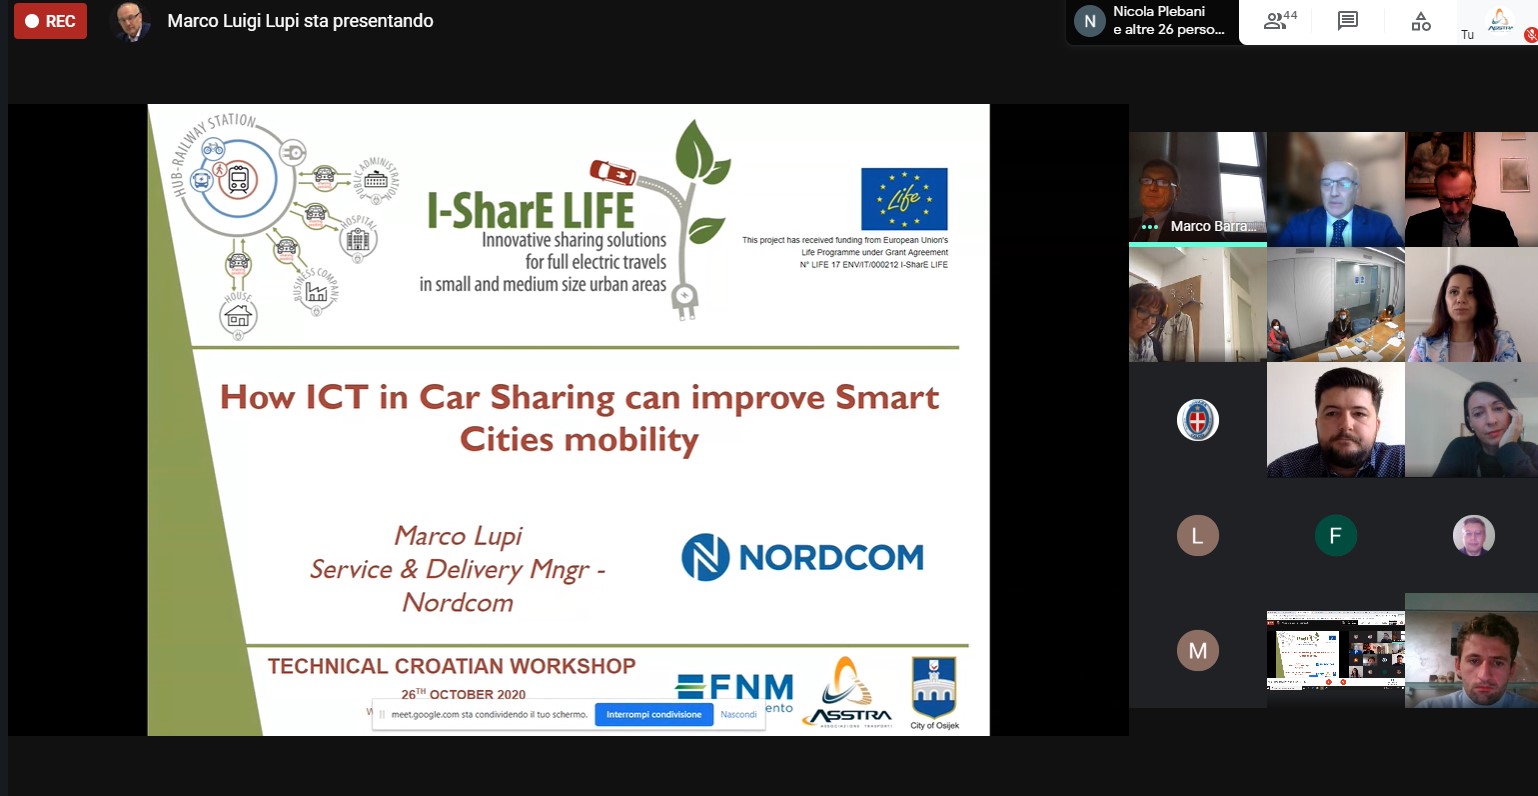Click the City of Osijek crest on slide

pos(934,692)
